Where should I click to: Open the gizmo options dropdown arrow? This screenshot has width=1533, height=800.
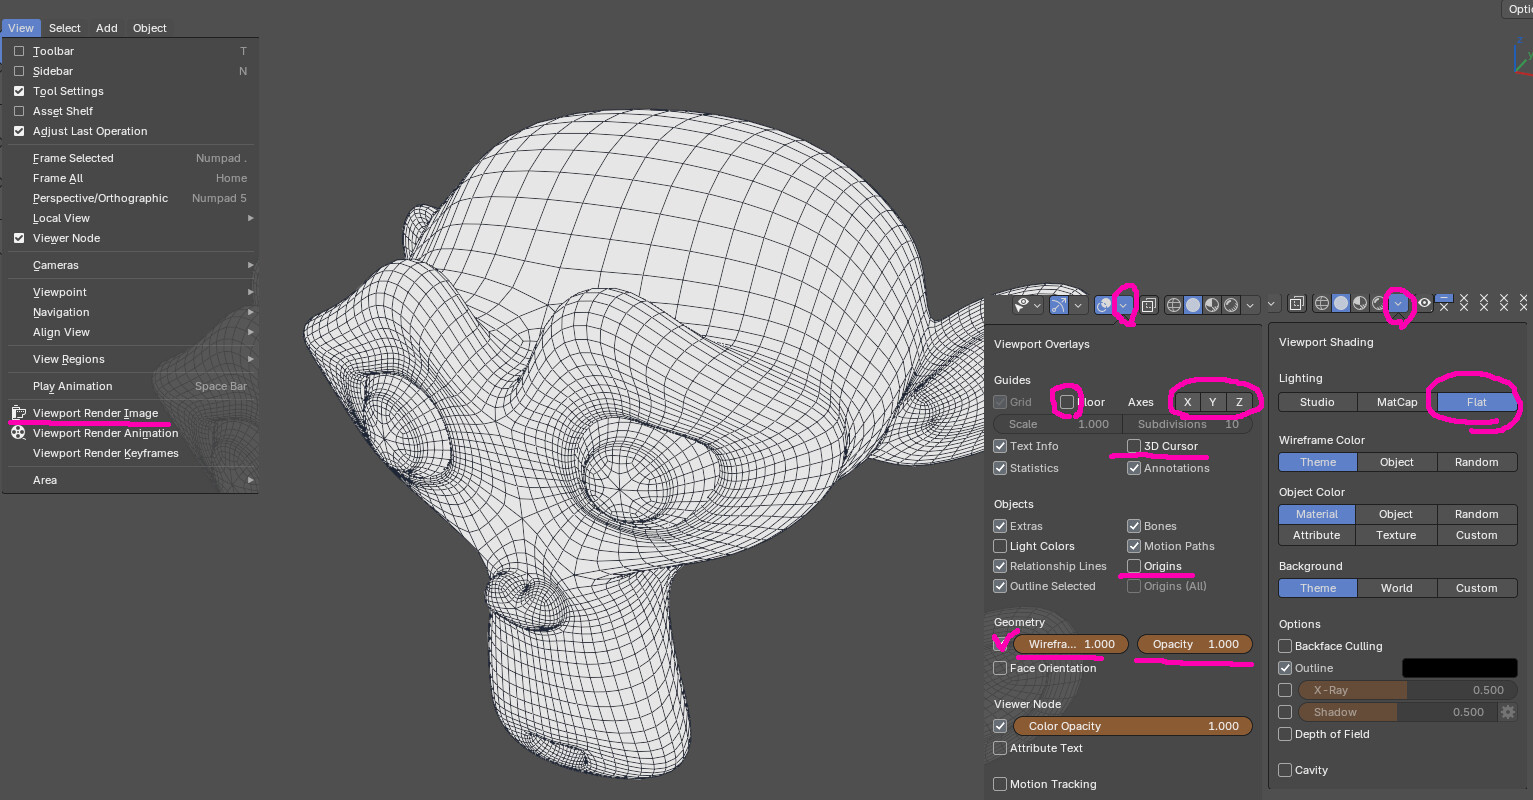pyautogui.click(x=1078, y=305)
